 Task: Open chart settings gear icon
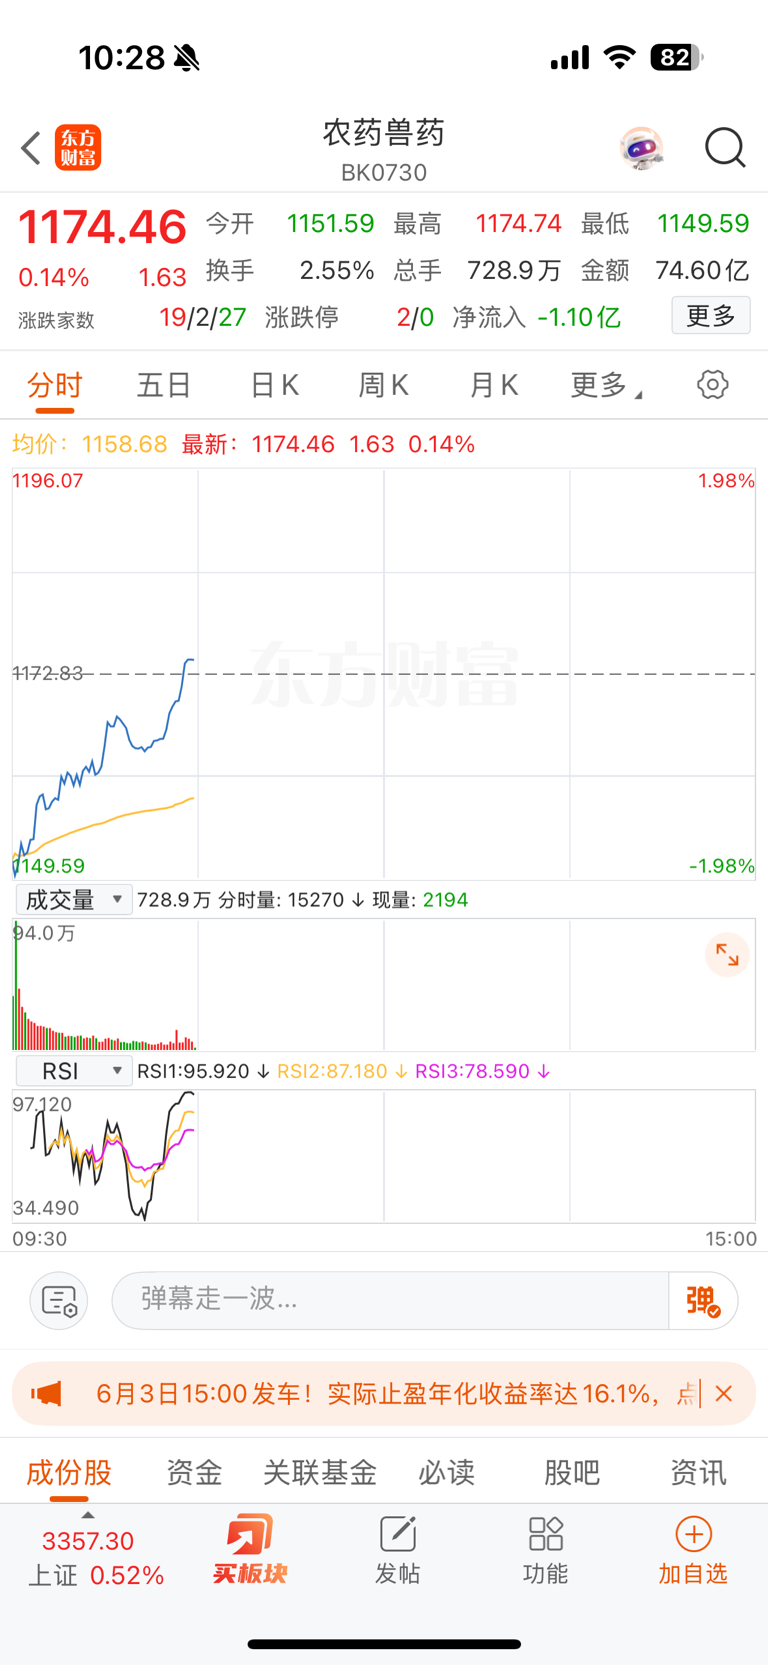pos(712,385)
